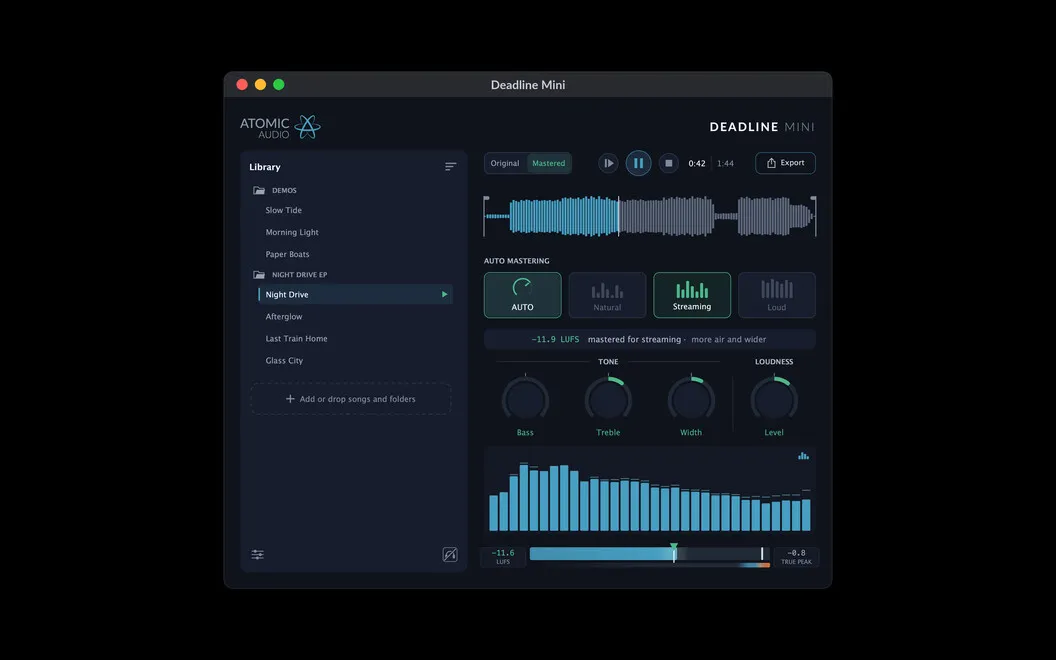
Task: Click the waveform playhead position
Action: (x=618, y=216)
